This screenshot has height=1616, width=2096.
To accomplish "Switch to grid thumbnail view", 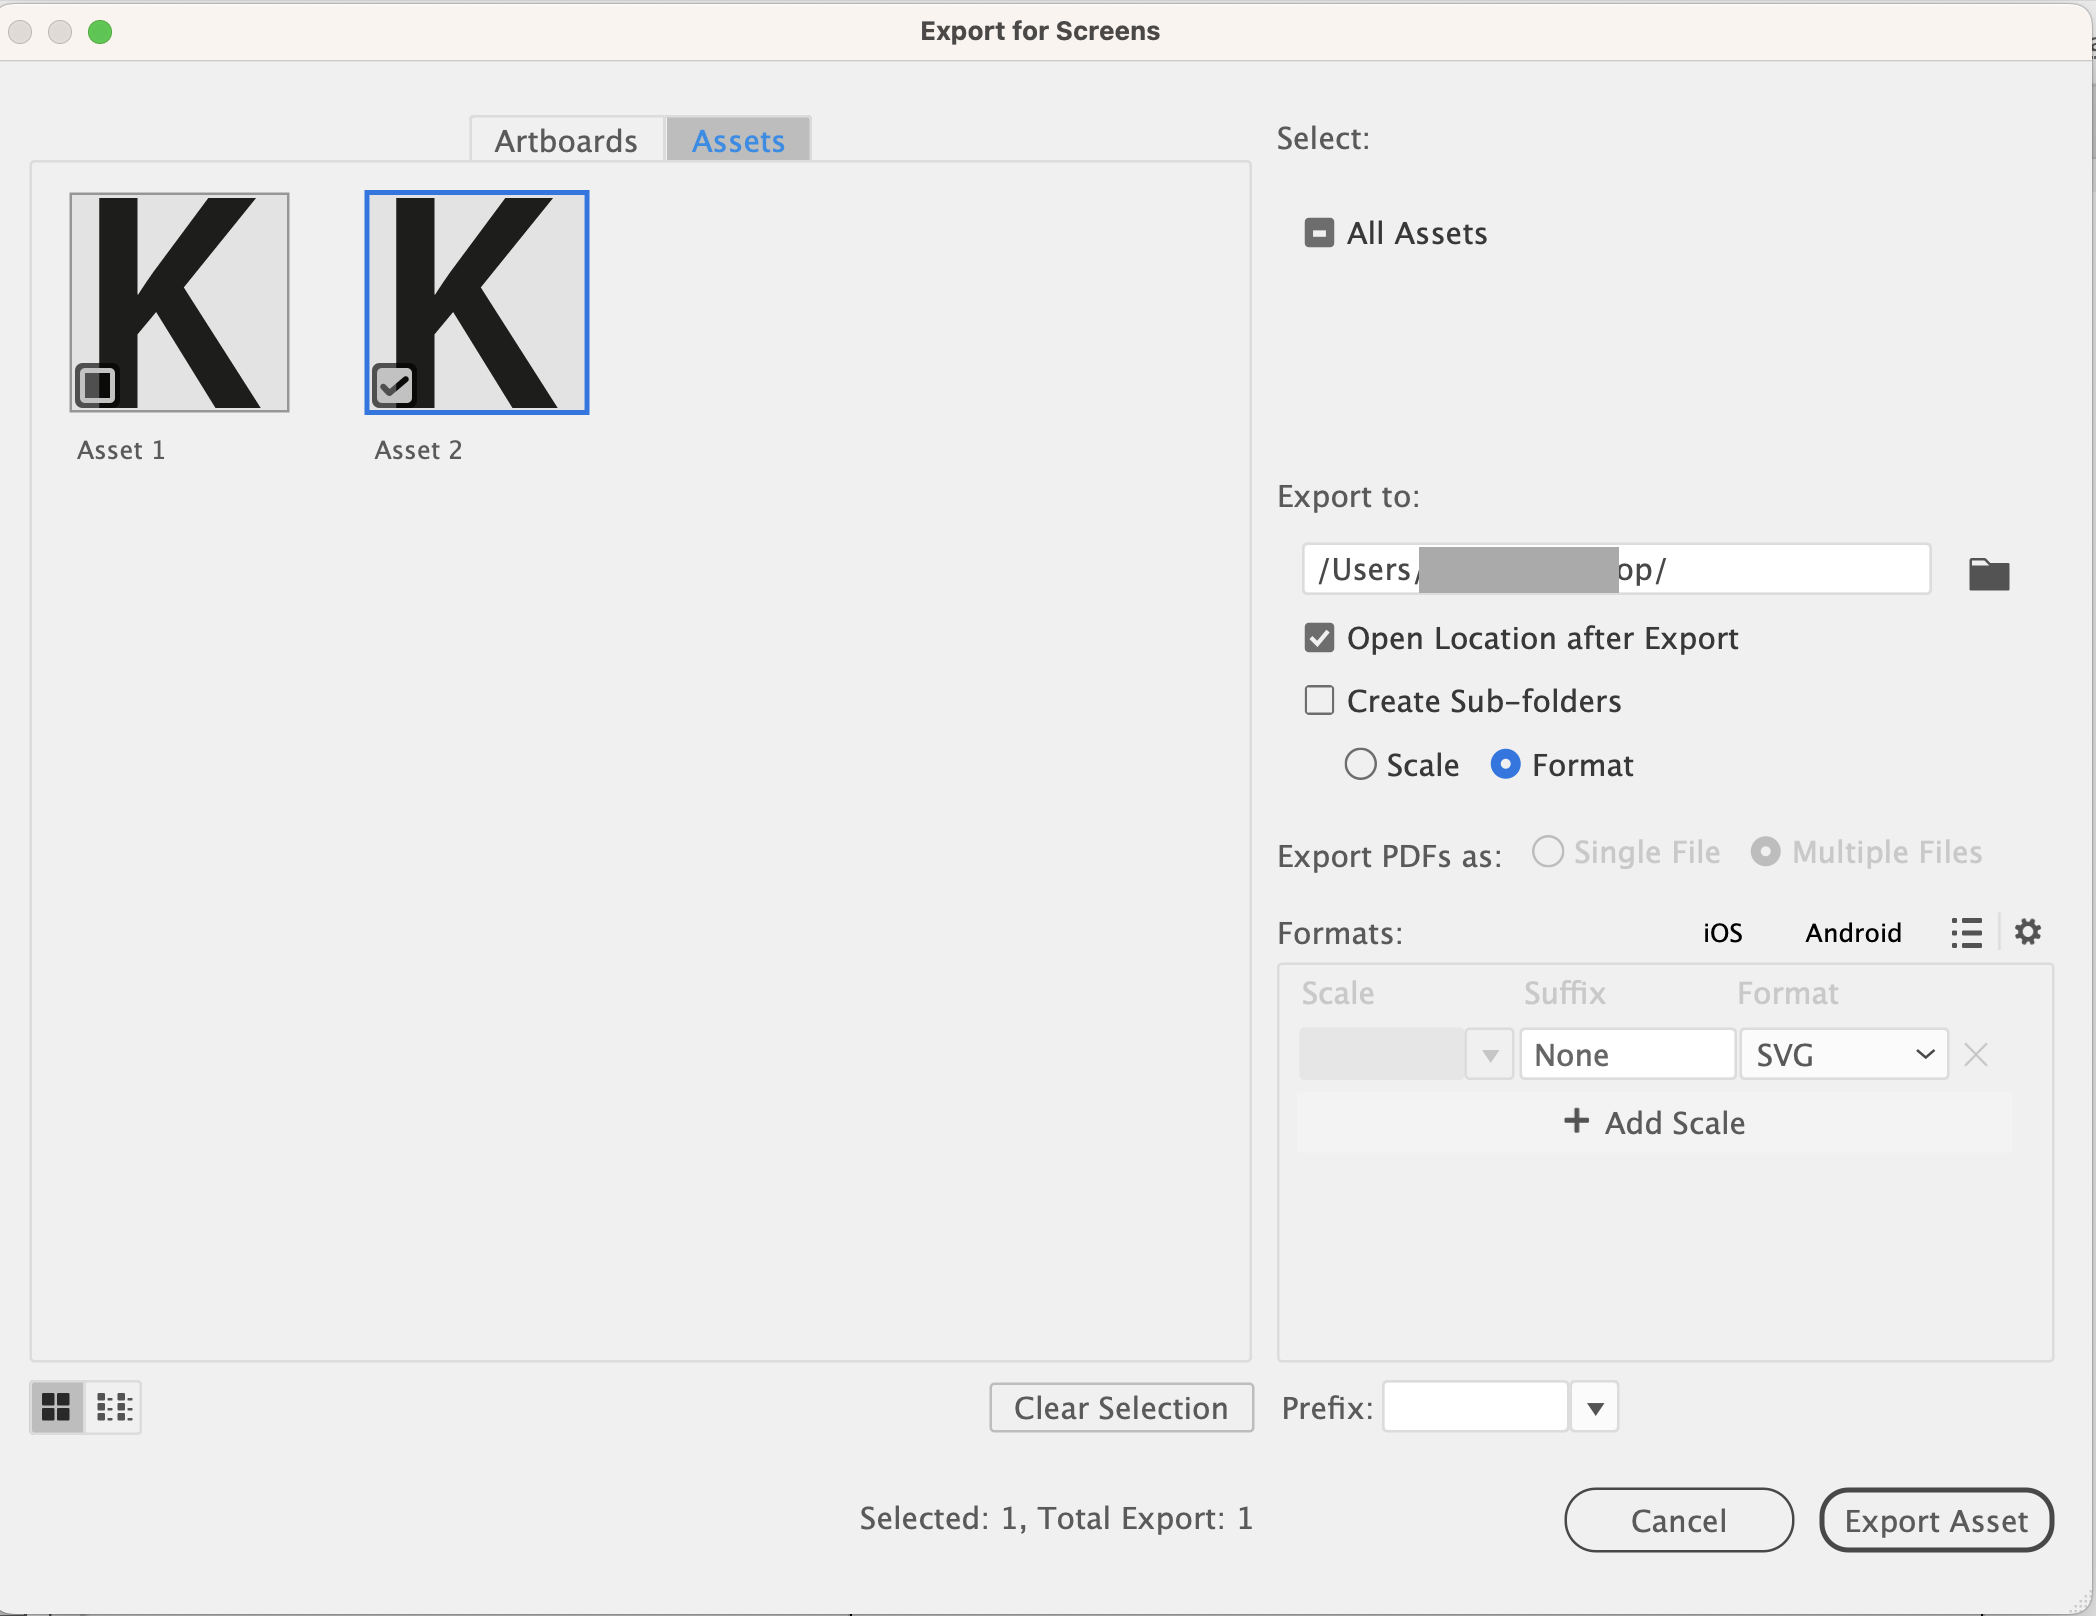I will point(55,1407).
